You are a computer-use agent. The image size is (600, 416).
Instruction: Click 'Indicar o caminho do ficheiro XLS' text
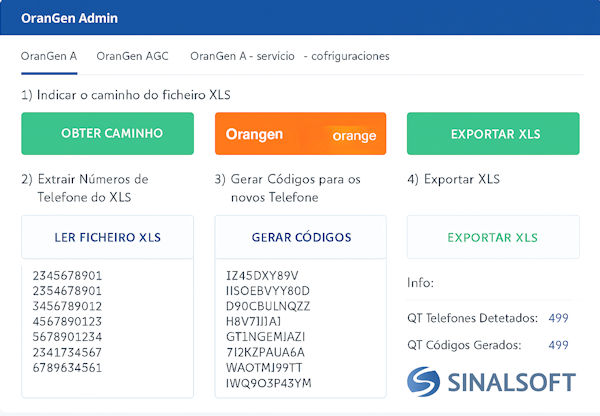134,95
